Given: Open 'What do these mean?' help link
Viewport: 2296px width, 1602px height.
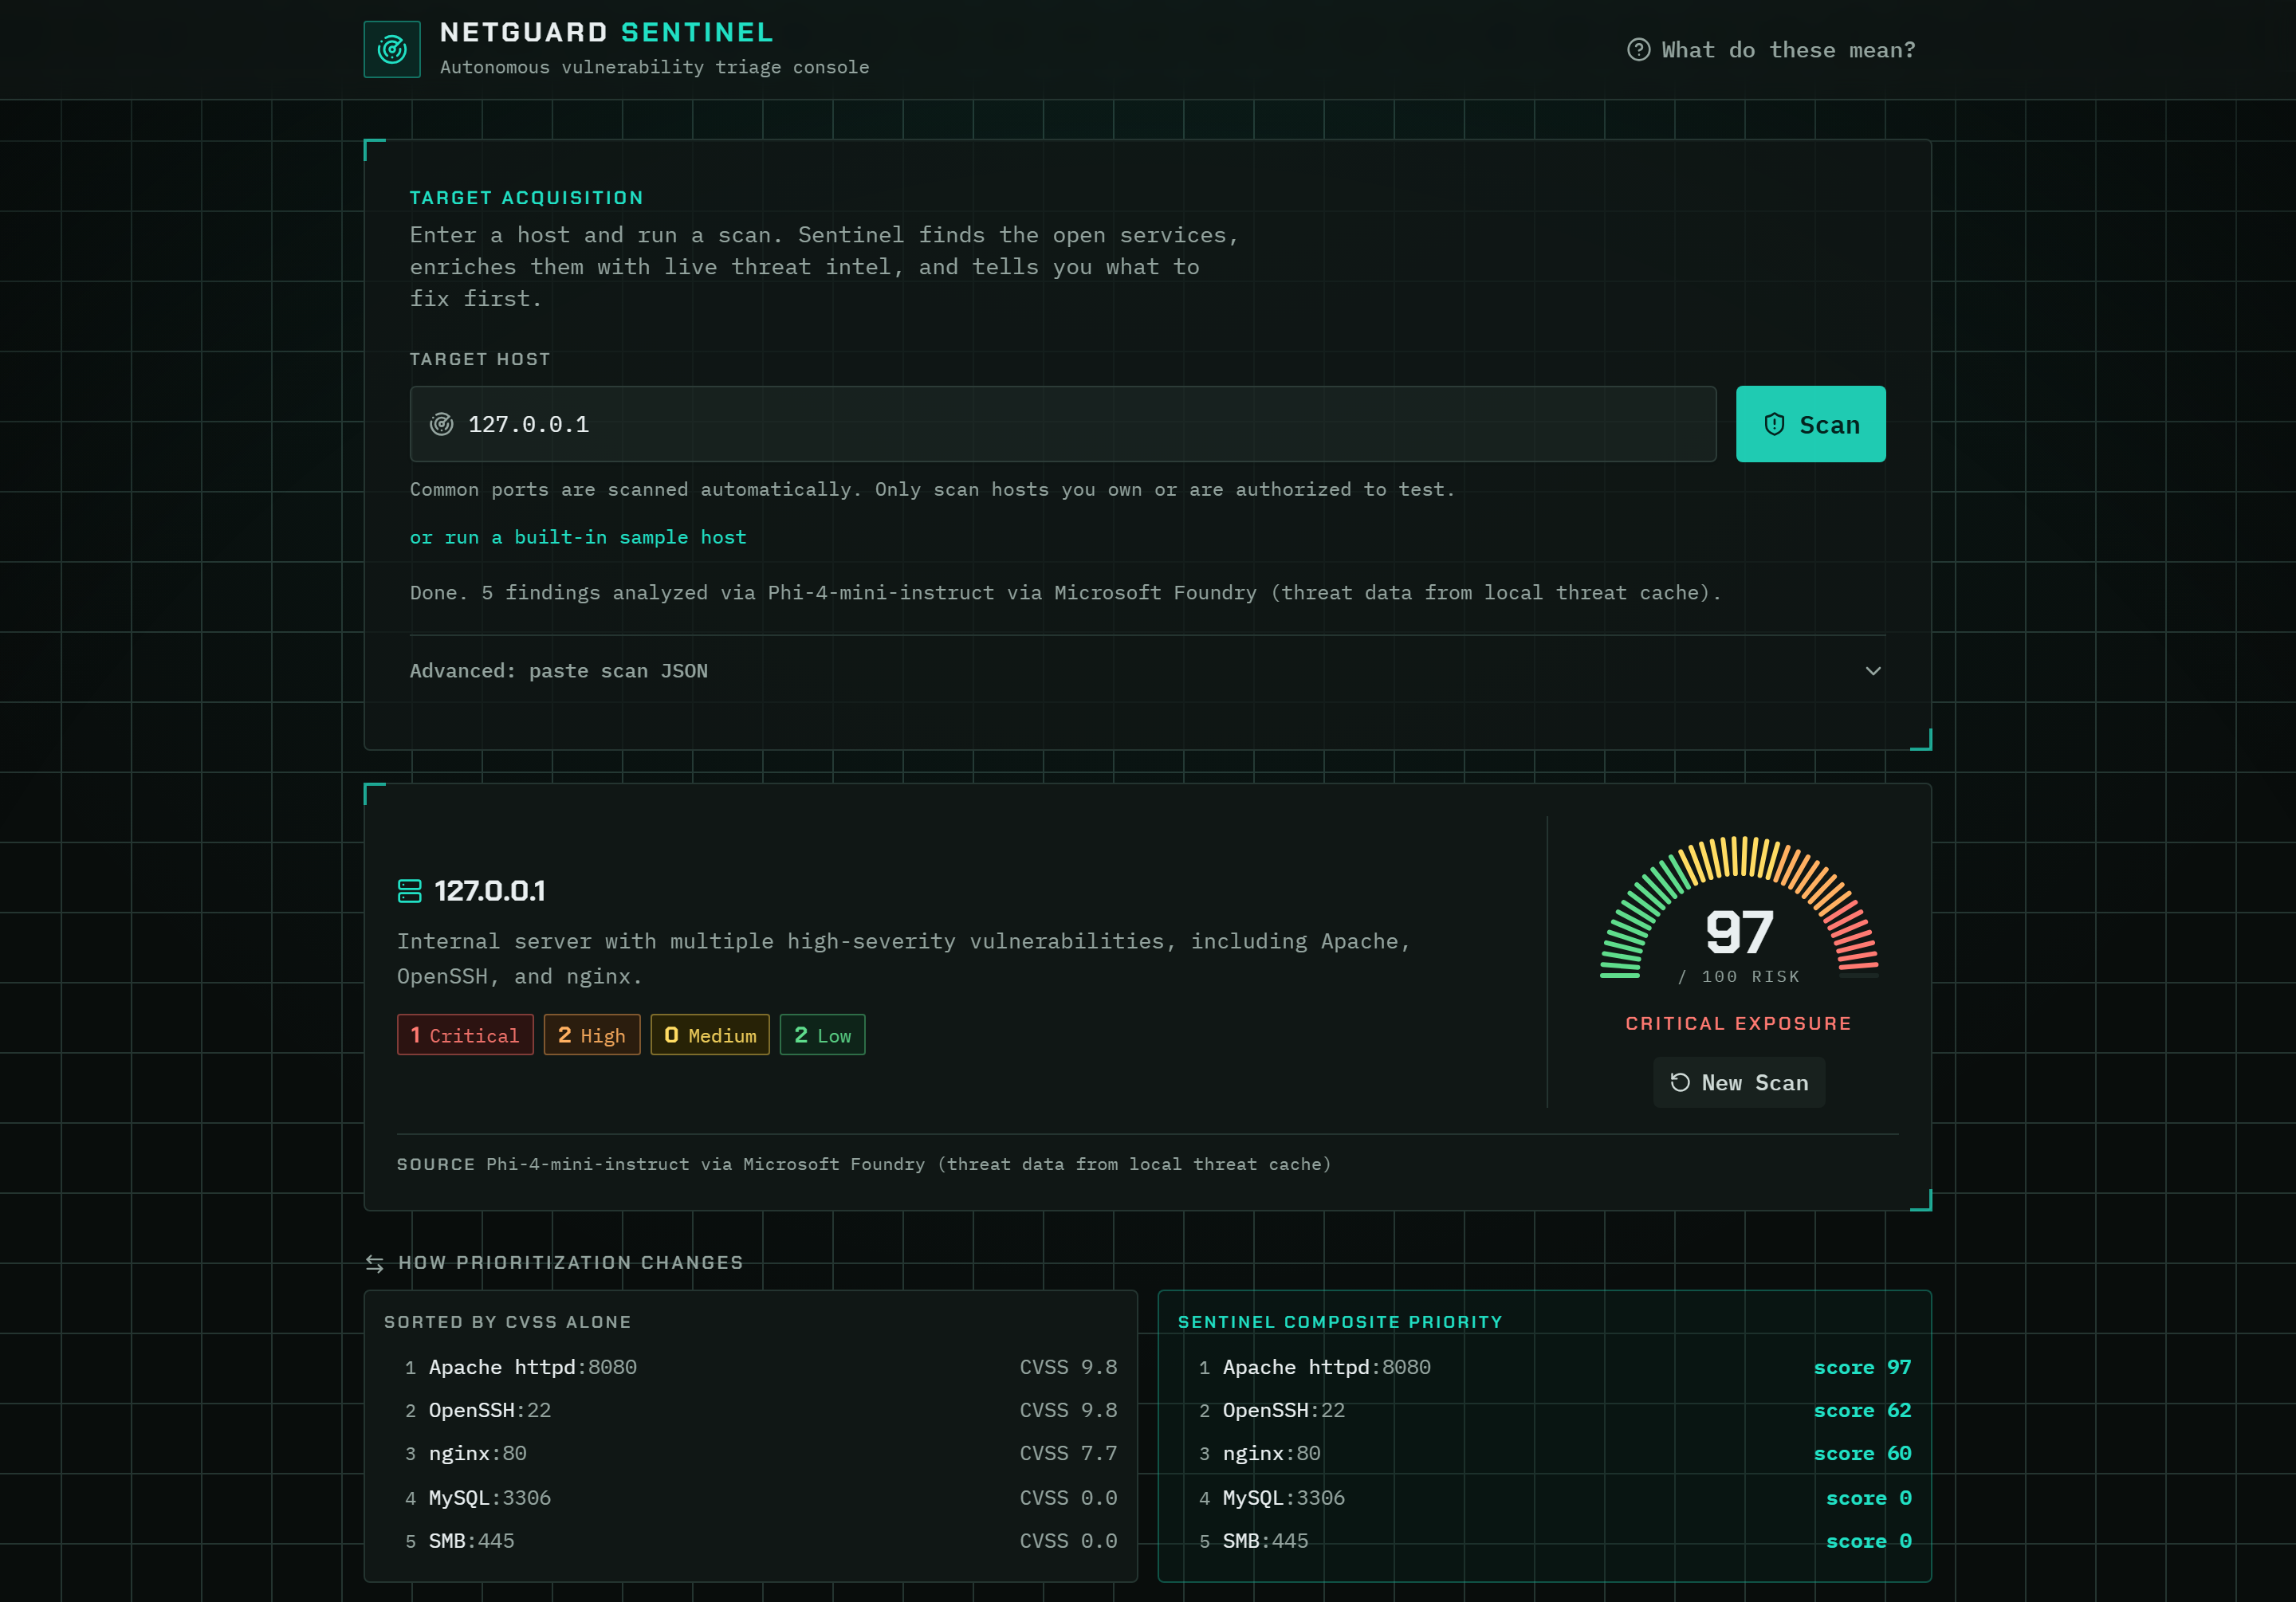Looking at the screenshot, I should click(1771, 50).
